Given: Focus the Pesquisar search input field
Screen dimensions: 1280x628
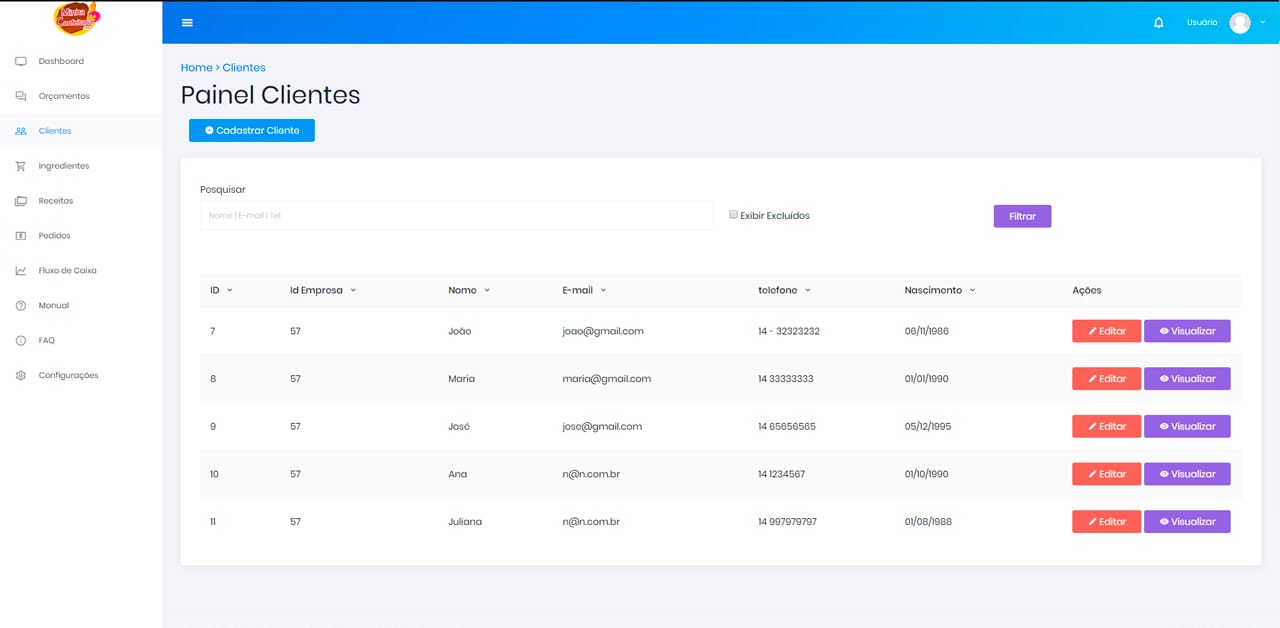Looking at the screenshot, I should coord(456,215).
